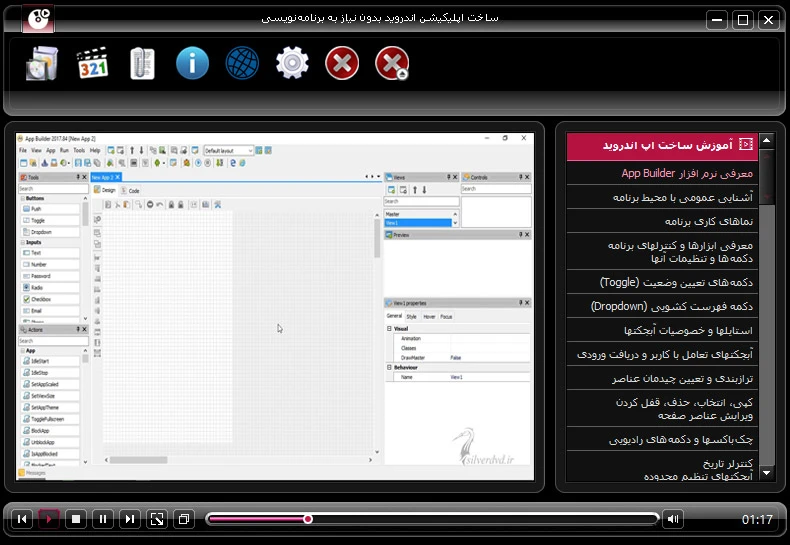This screenshot has width=790, height=545.
Task: Click the video seek progress bar
Action: [432, 519]
